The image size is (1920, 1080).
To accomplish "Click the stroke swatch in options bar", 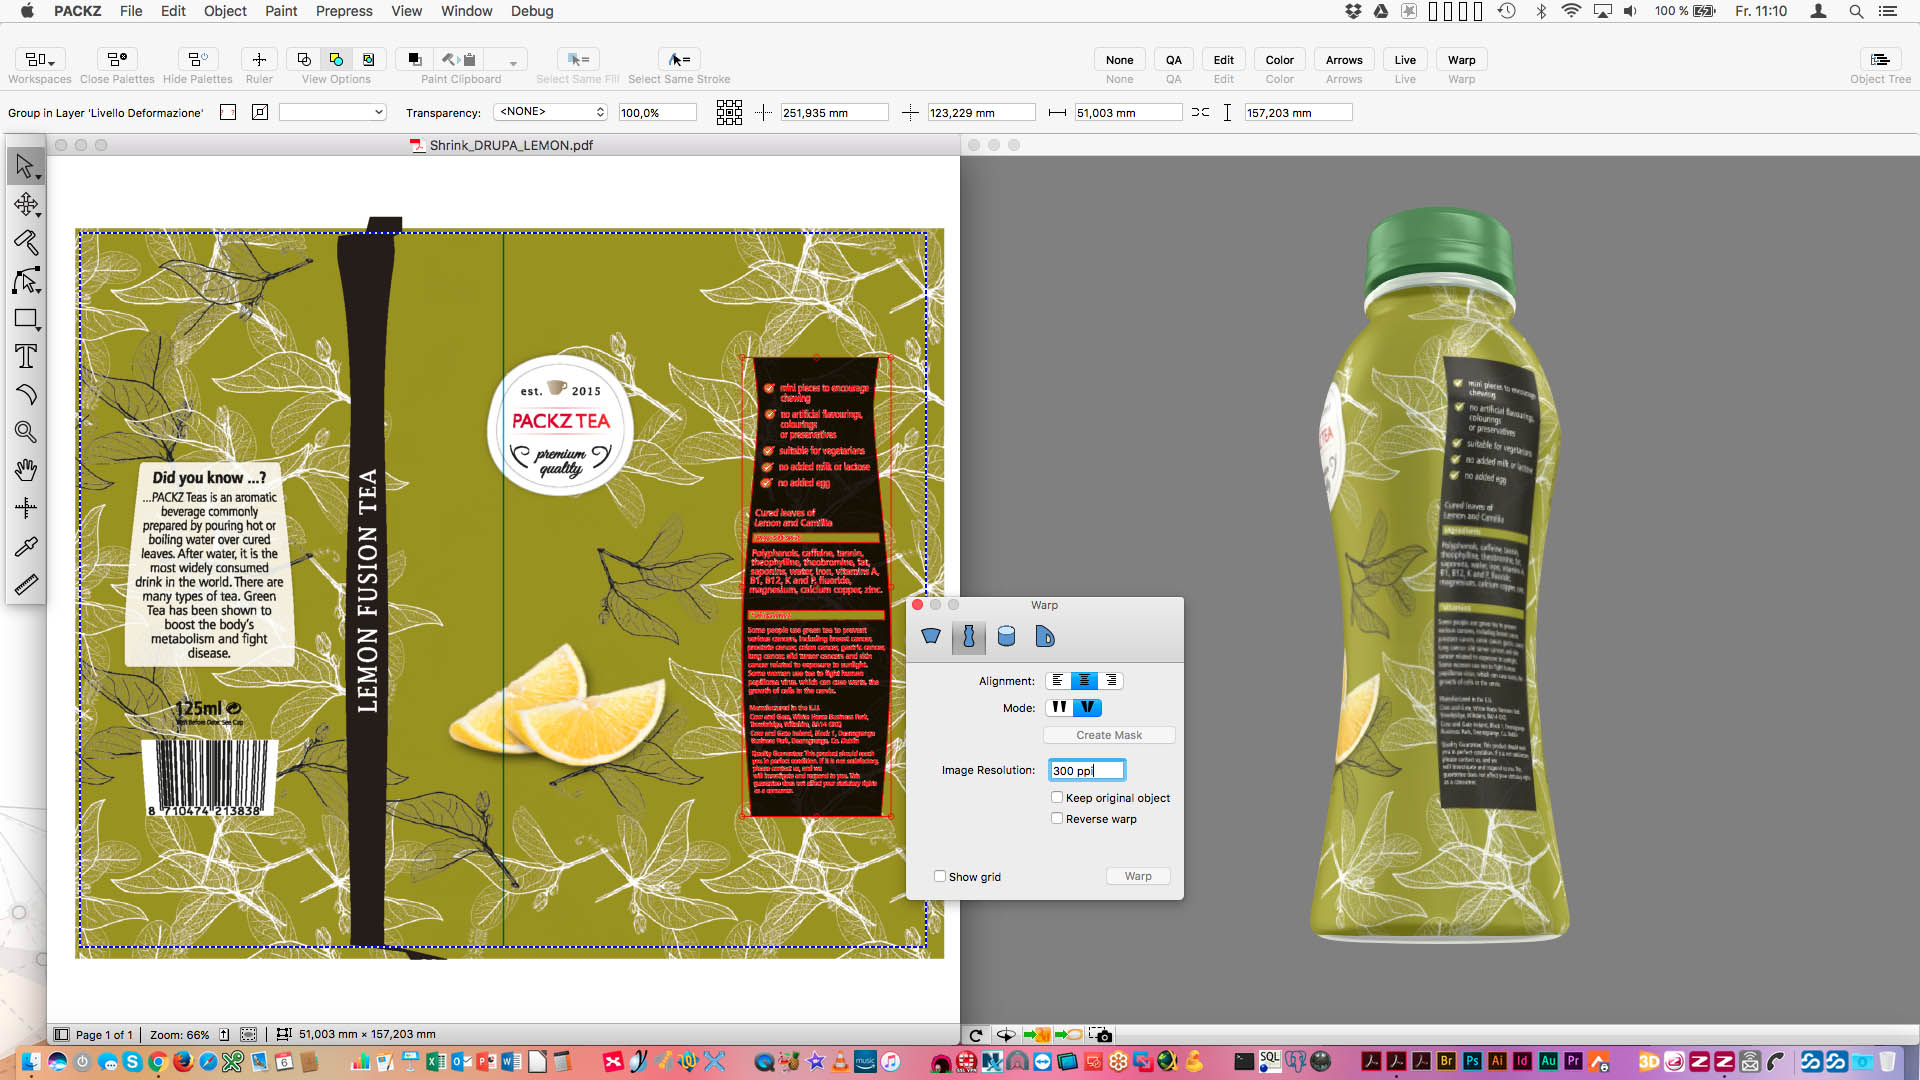I will tap(260, 112).
